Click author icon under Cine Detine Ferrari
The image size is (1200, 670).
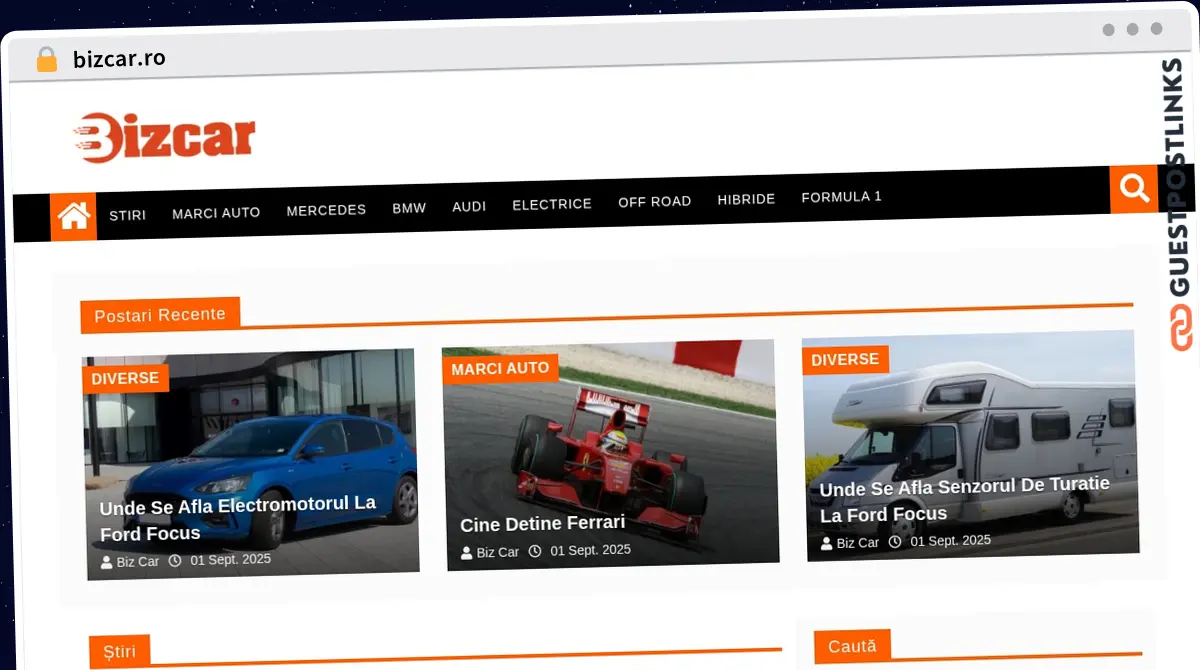tap(466, 553)
